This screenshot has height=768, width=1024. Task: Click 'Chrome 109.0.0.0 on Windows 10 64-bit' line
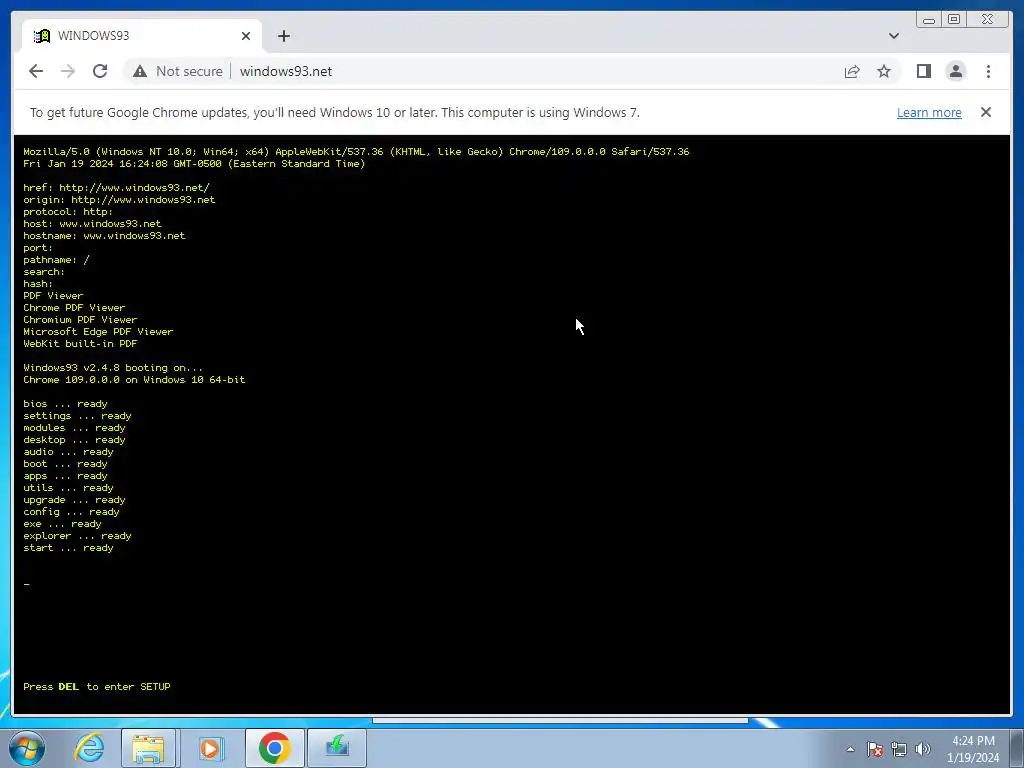(134, 379)
